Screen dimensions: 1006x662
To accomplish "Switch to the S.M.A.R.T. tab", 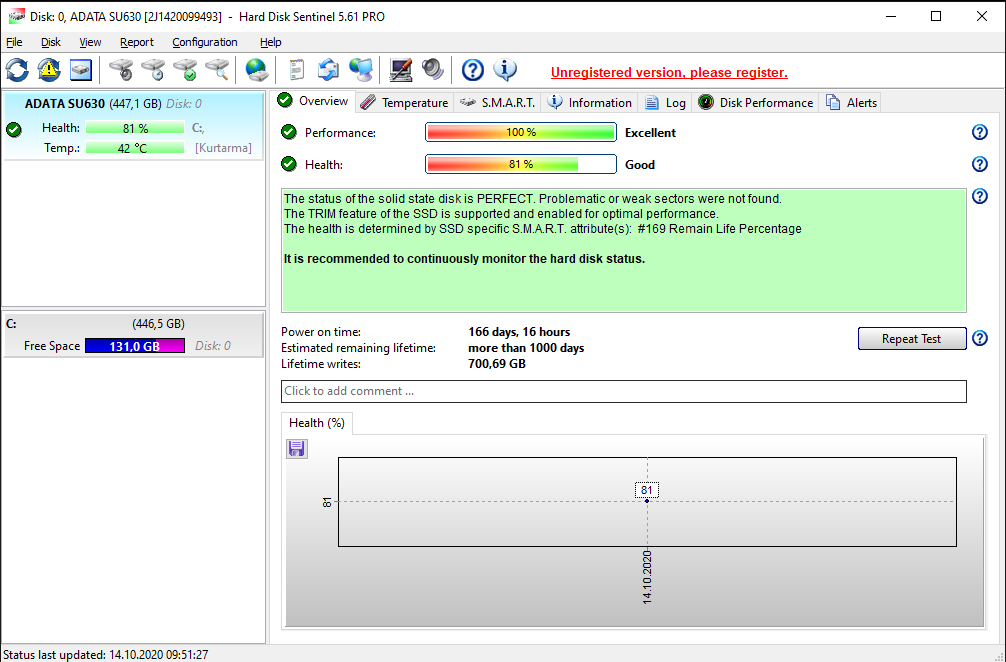I will point(498,103).
